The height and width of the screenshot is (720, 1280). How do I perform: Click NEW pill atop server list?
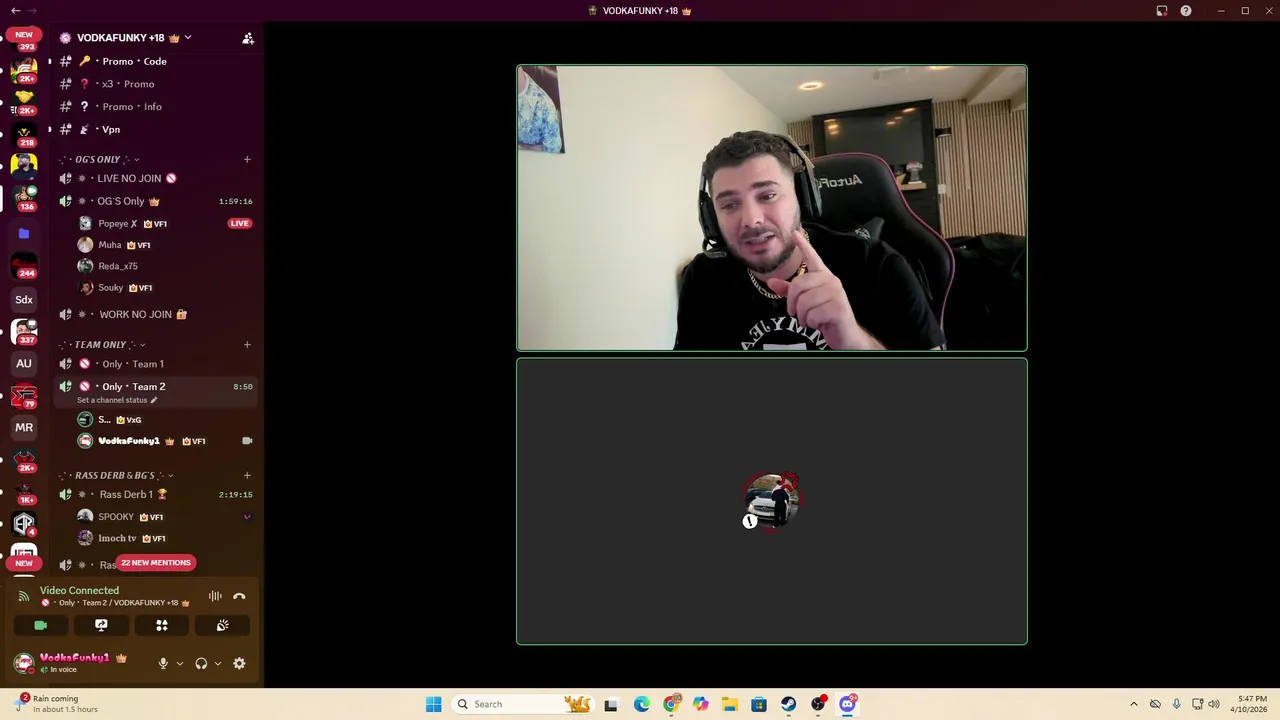[24, 34]
